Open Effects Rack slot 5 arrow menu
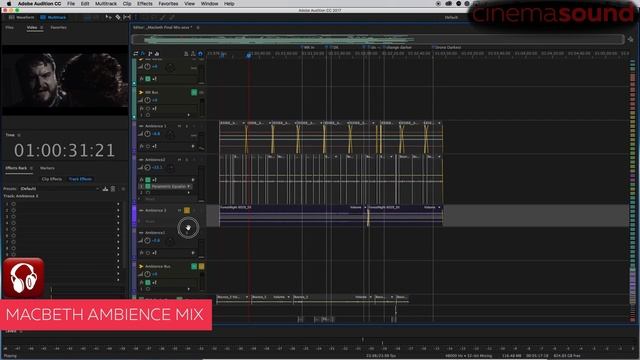The height and width of the screenshot is (360, 640). [x=118, y=229]
